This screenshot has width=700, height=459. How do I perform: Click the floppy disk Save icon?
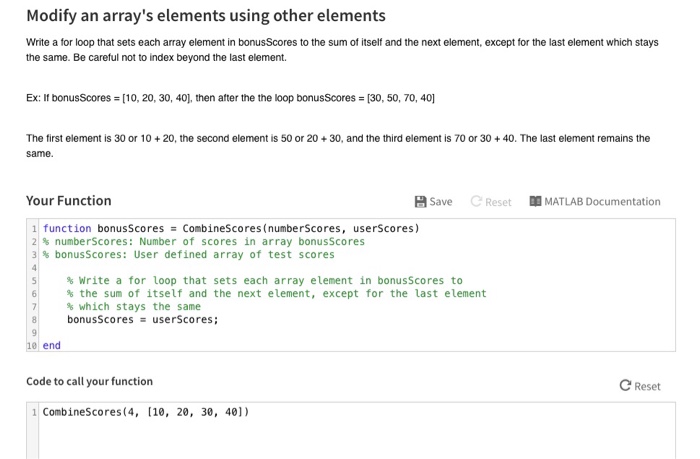click(420, 202)
